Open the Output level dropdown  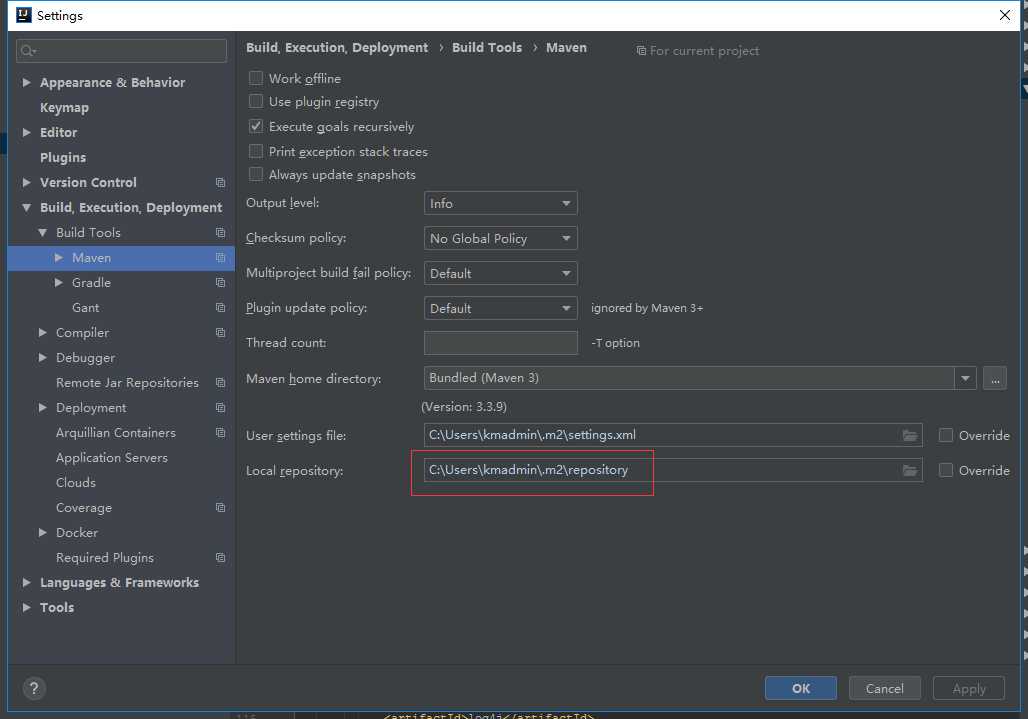pos(501,203)
